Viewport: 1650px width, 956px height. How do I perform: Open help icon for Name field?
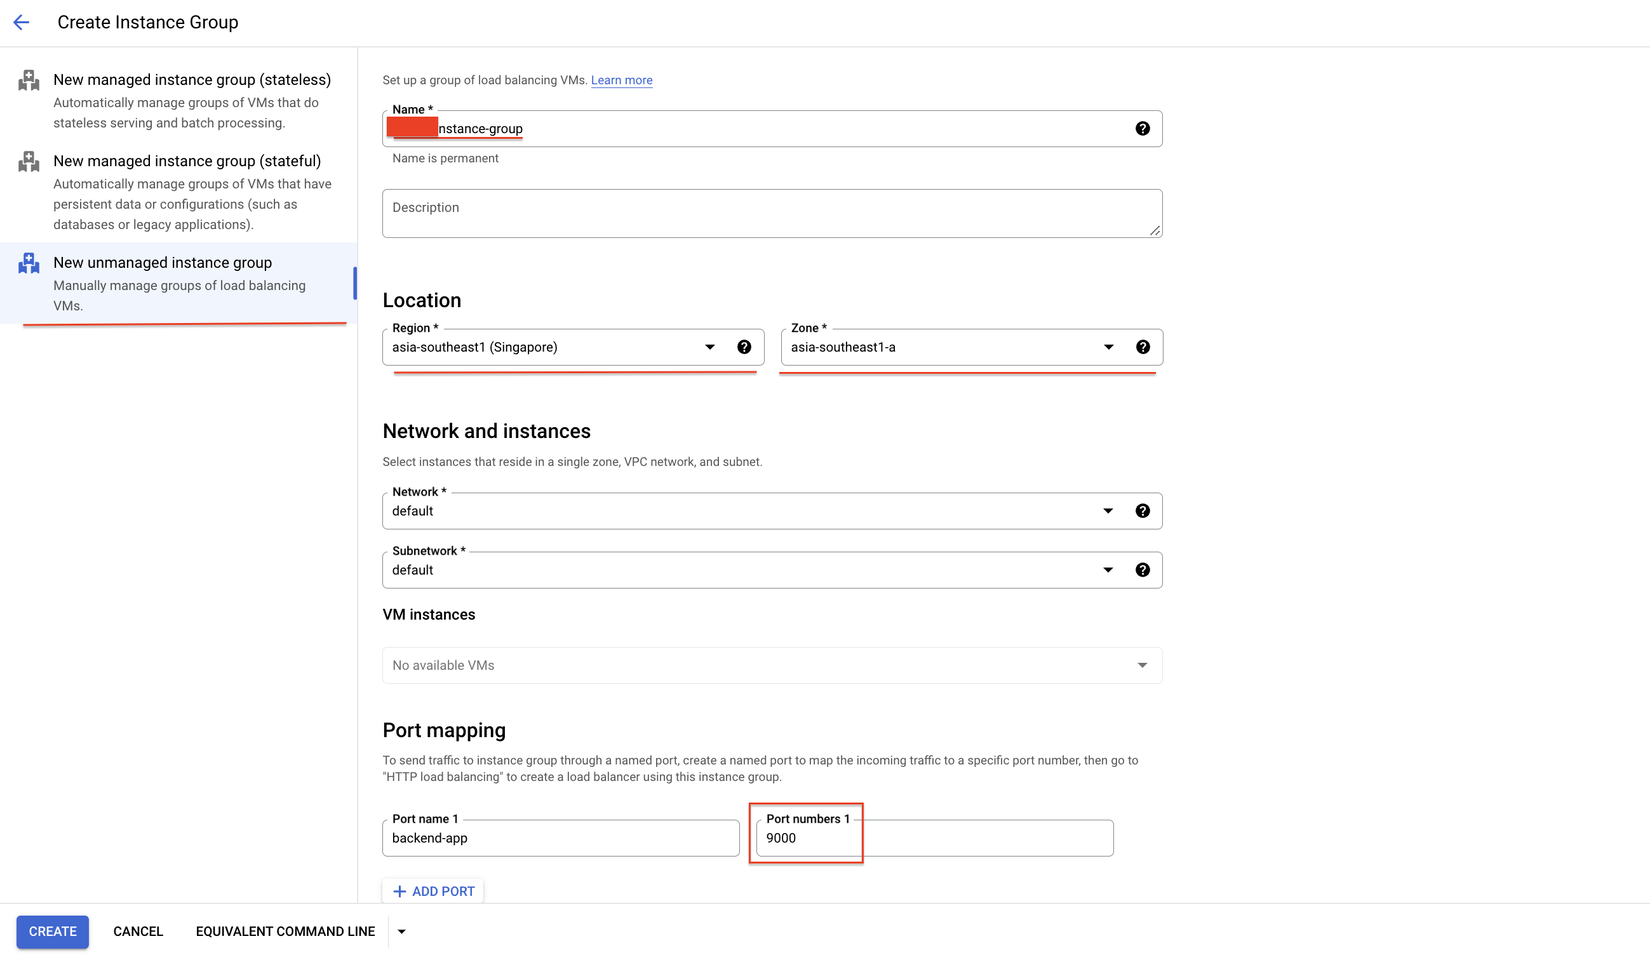click(1142, 129)
